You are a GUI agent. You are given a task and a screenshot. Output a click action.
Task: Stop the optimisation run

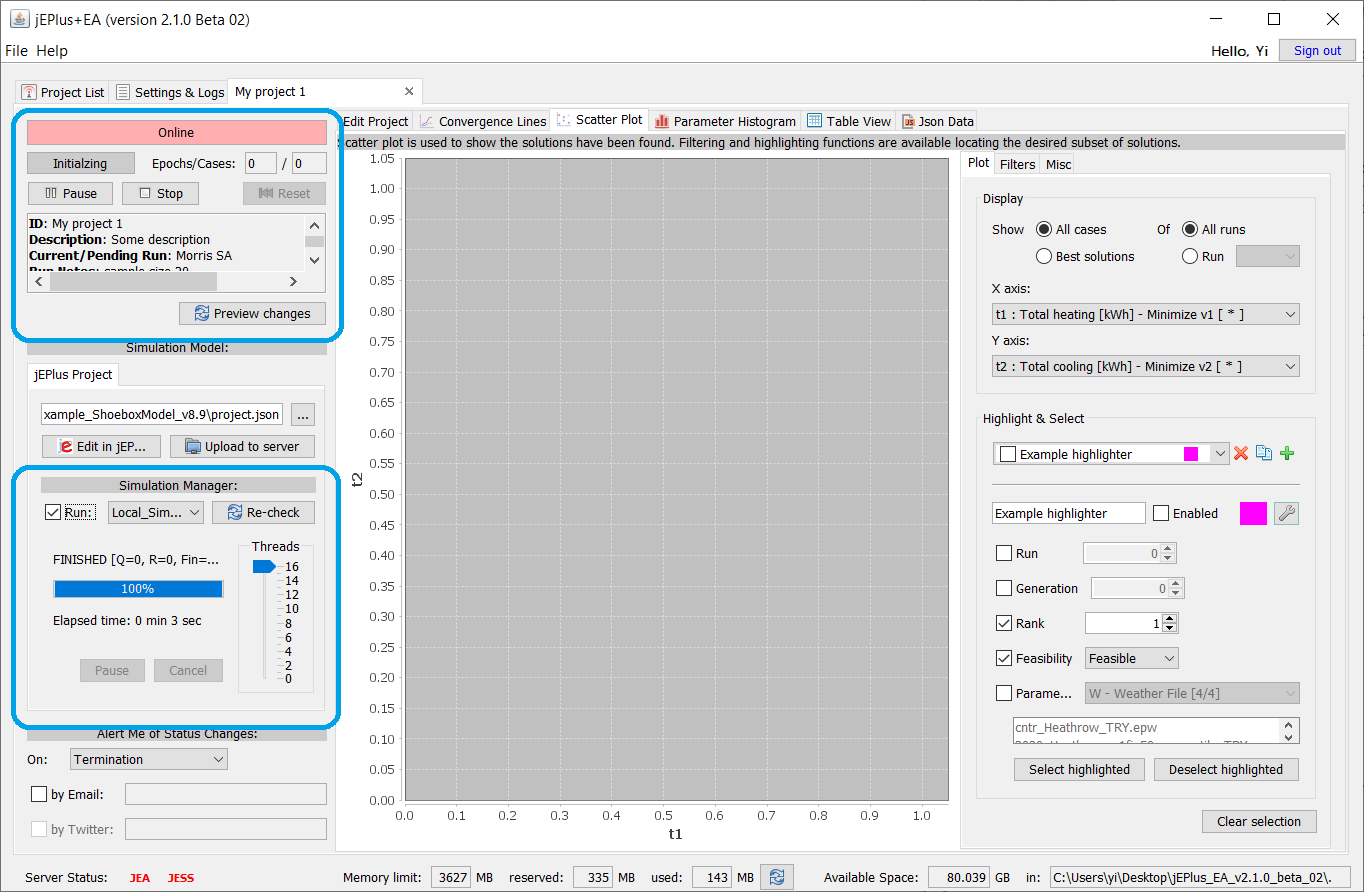point(160,193)
